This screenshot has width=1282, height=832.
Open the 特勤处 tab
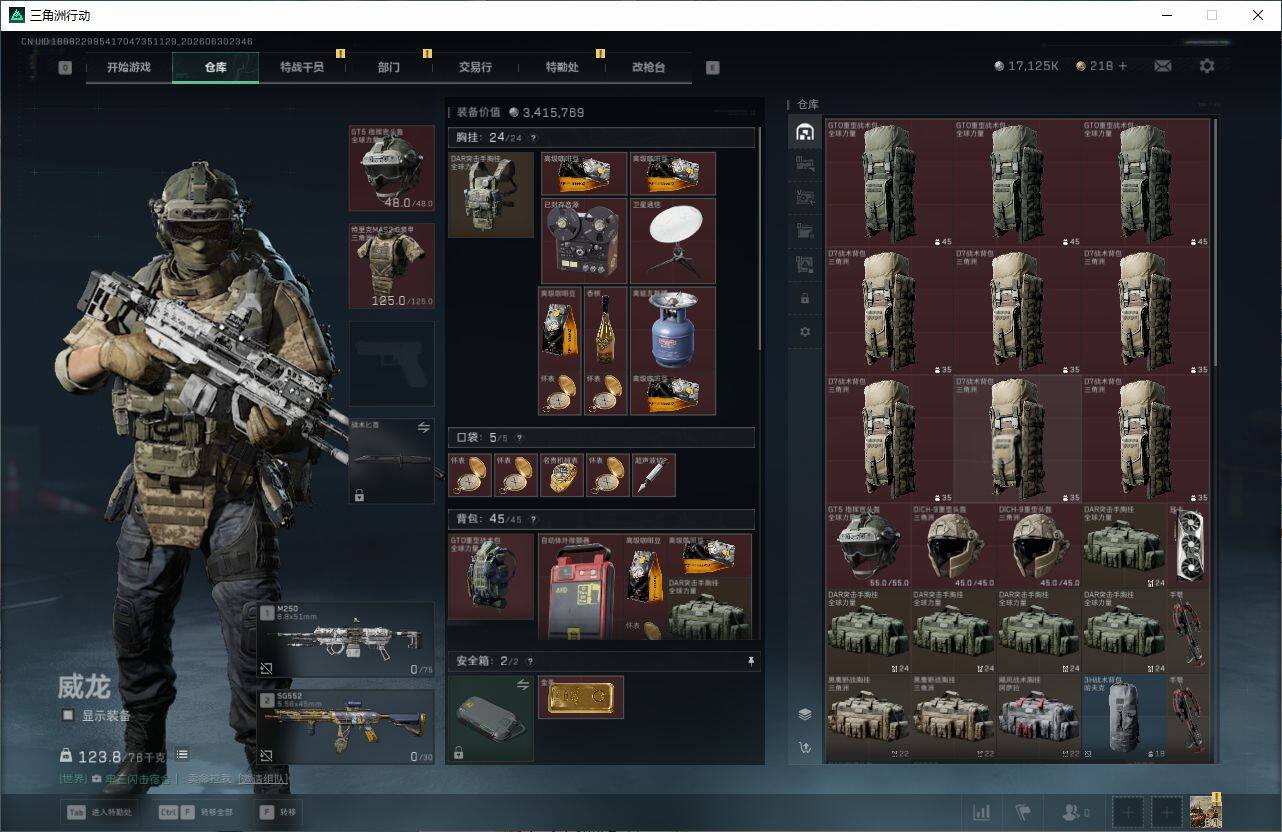coord(562,68)
